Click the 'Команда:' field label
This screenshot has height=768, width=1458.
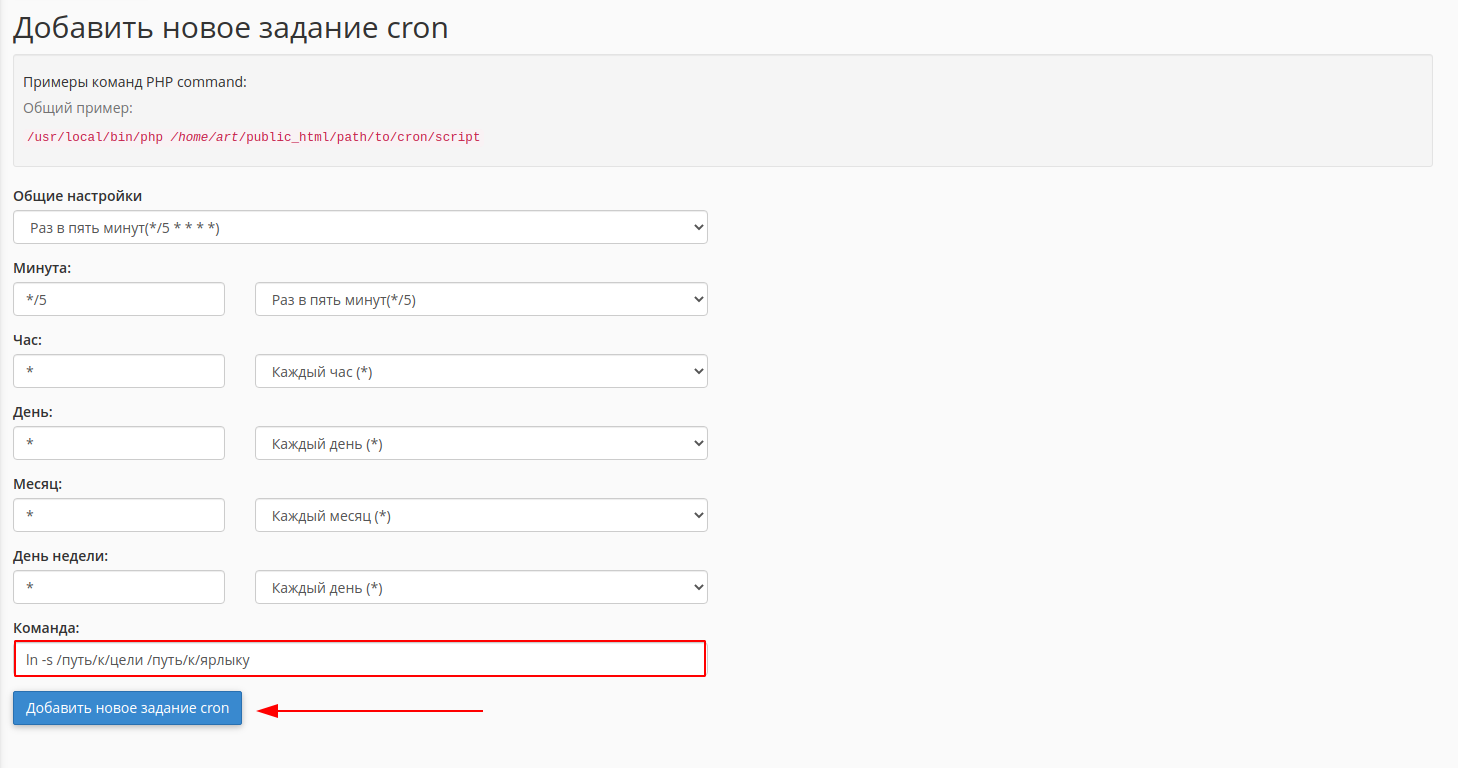(46, 628)
